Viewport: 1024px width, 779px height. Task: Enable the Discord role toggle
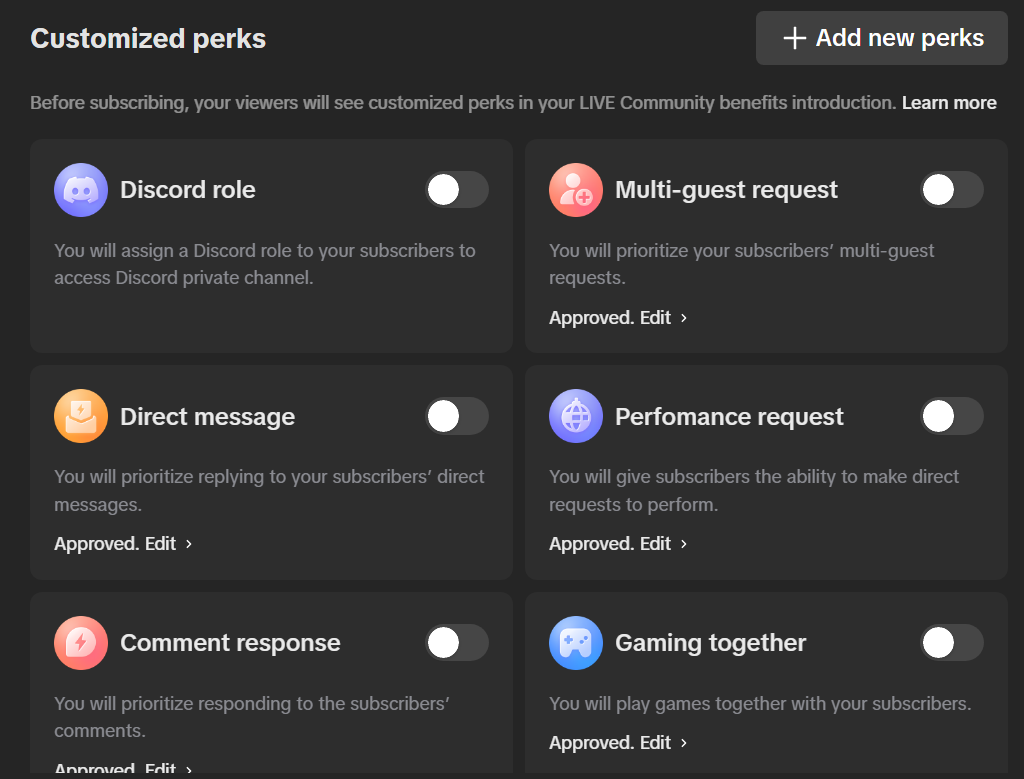pyautogui.click(x=457, y=190)
